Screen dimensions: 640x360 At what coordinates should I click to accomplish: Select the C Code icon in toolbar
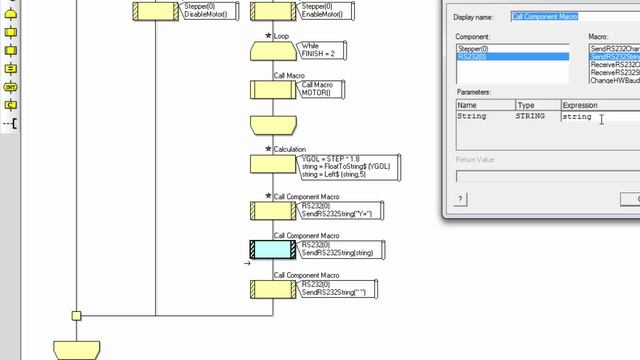(x=11, y=105)
